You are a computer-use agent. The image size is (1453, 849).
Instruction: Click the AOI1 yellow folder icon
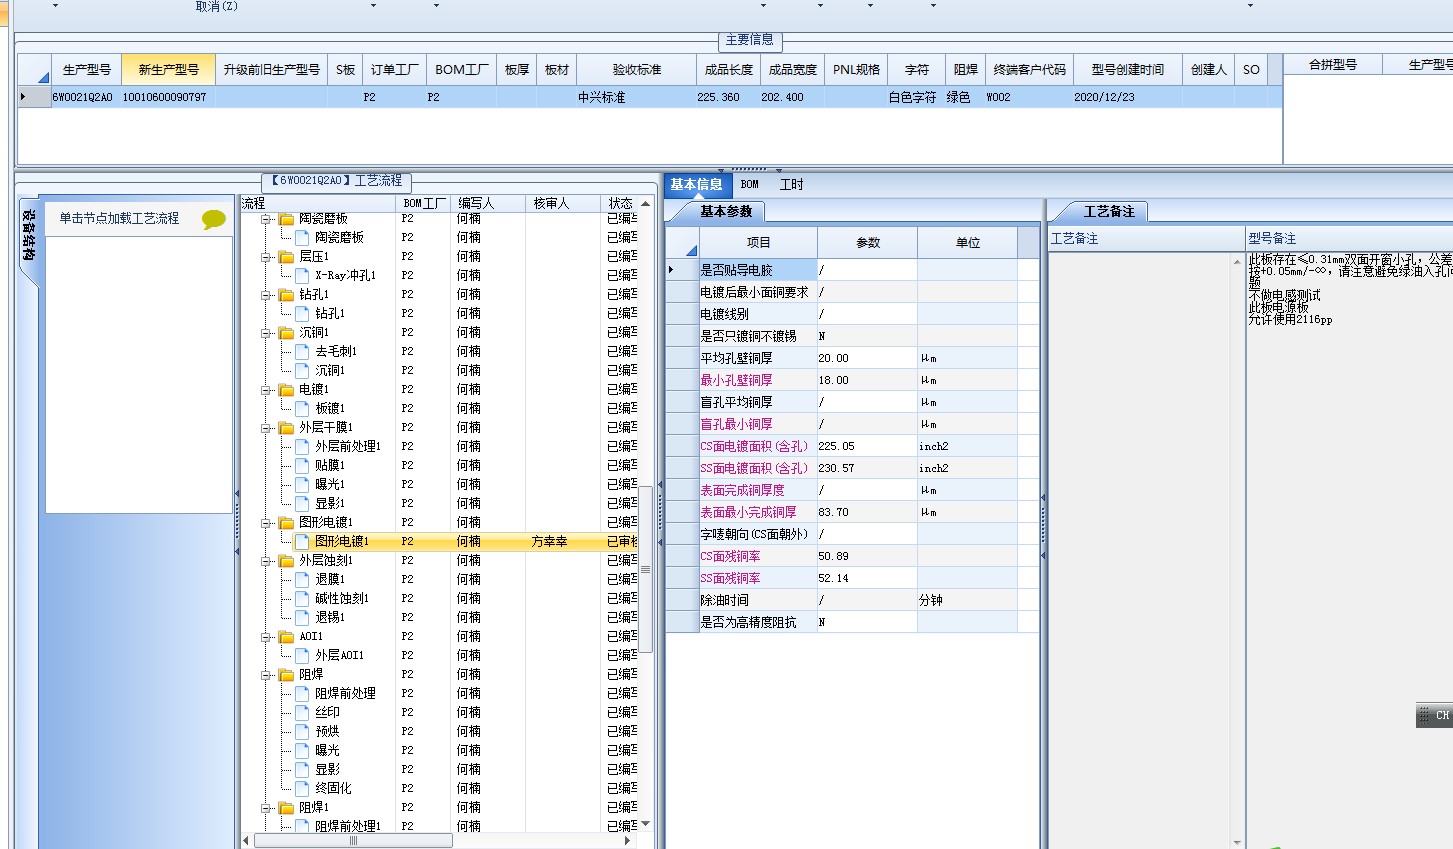tap(286, 636)
